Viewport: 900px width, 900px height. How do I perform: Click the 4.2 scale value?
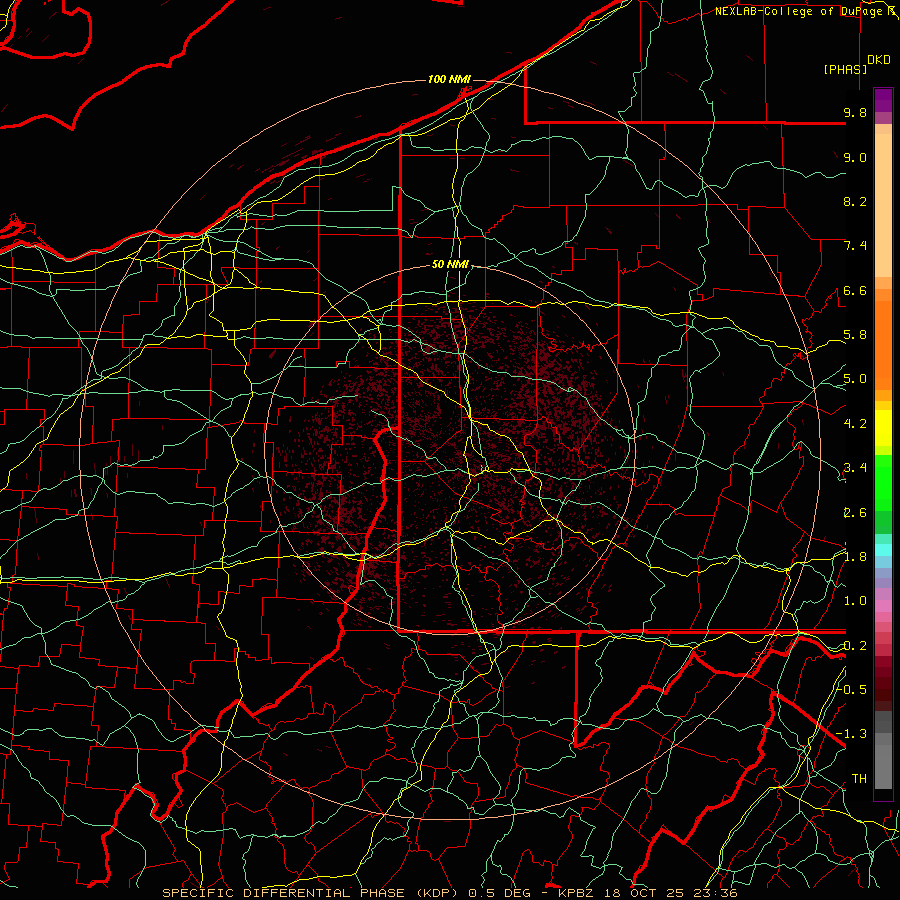tap(855, 424)
